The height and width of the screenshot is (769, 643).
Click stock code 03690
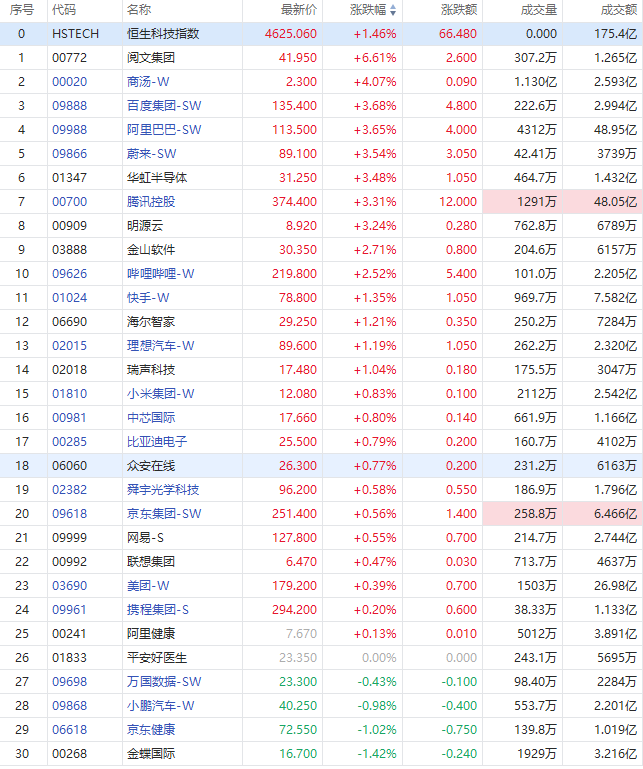point(70,586)
